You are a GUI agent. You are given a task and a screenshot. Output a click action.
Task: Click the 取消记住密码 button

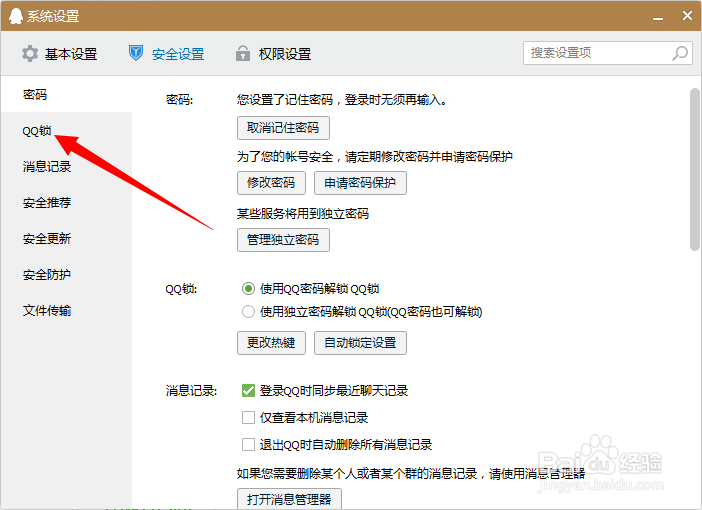(x=283, y=128)
